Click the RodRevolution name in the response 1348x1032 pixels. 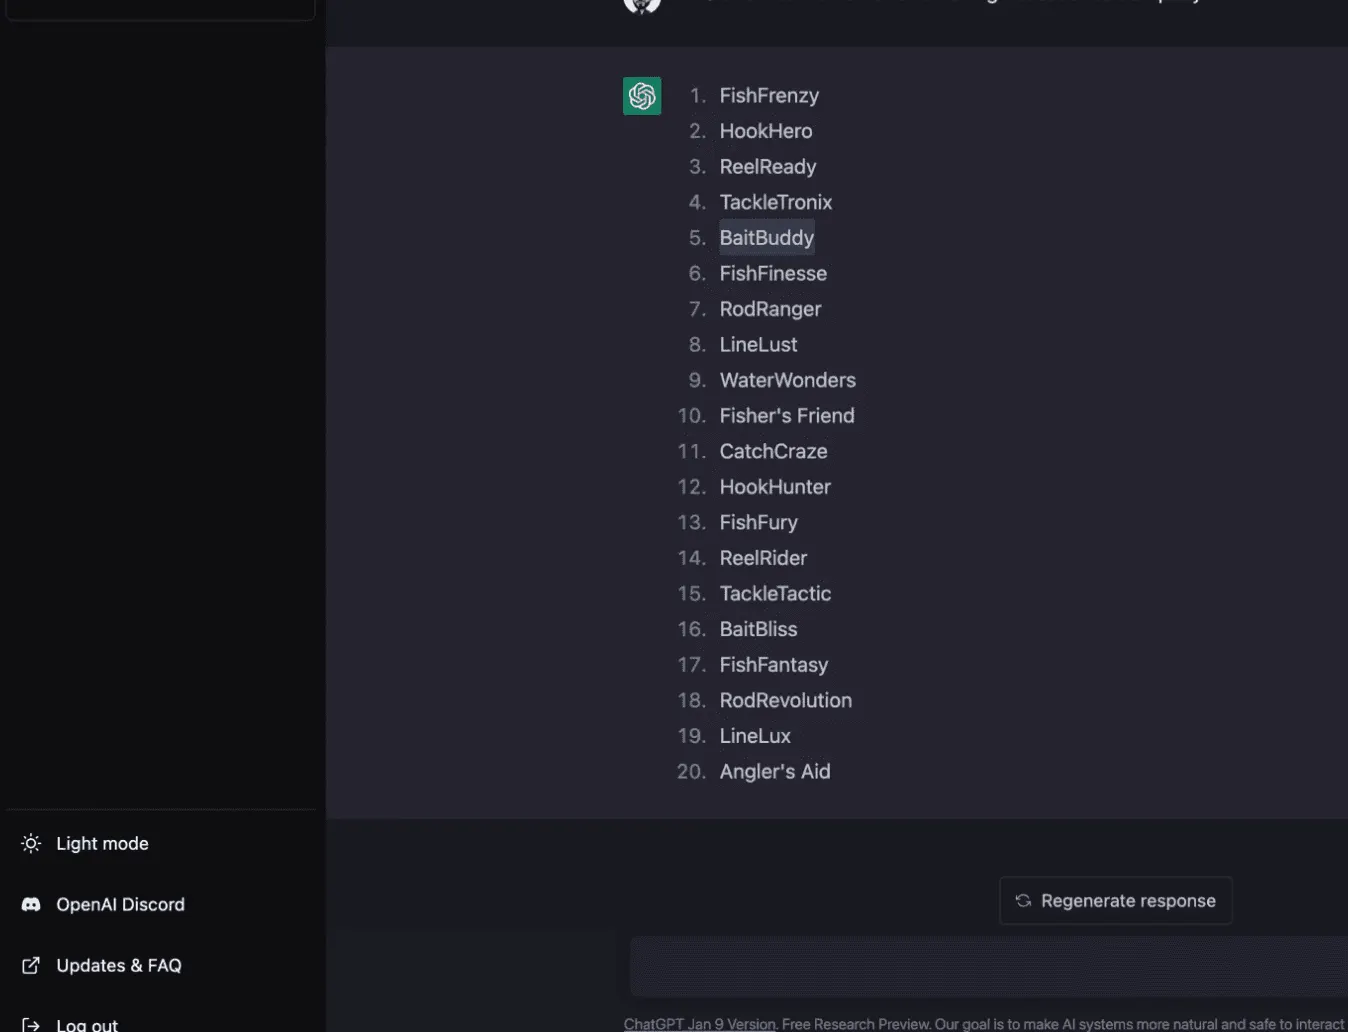(x=786, y=700)
